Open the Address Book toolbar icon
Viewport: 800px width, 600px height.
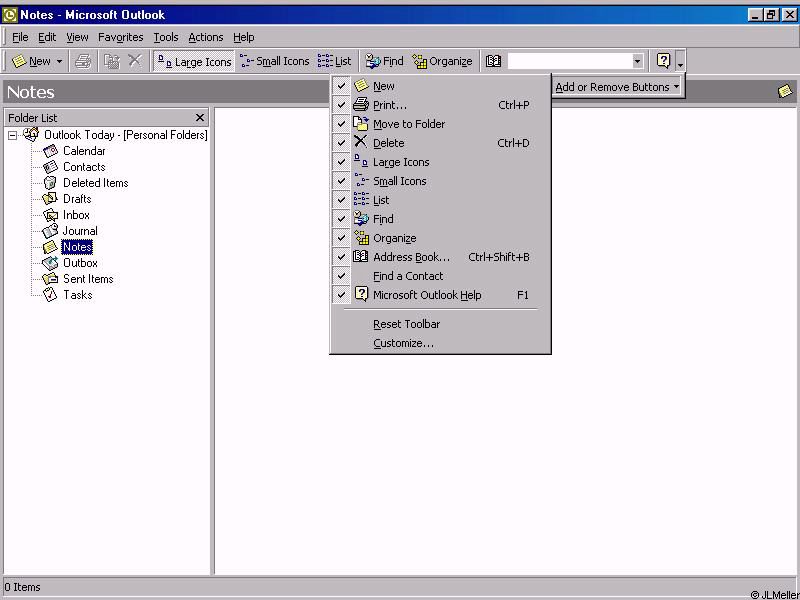pos(493,61)
